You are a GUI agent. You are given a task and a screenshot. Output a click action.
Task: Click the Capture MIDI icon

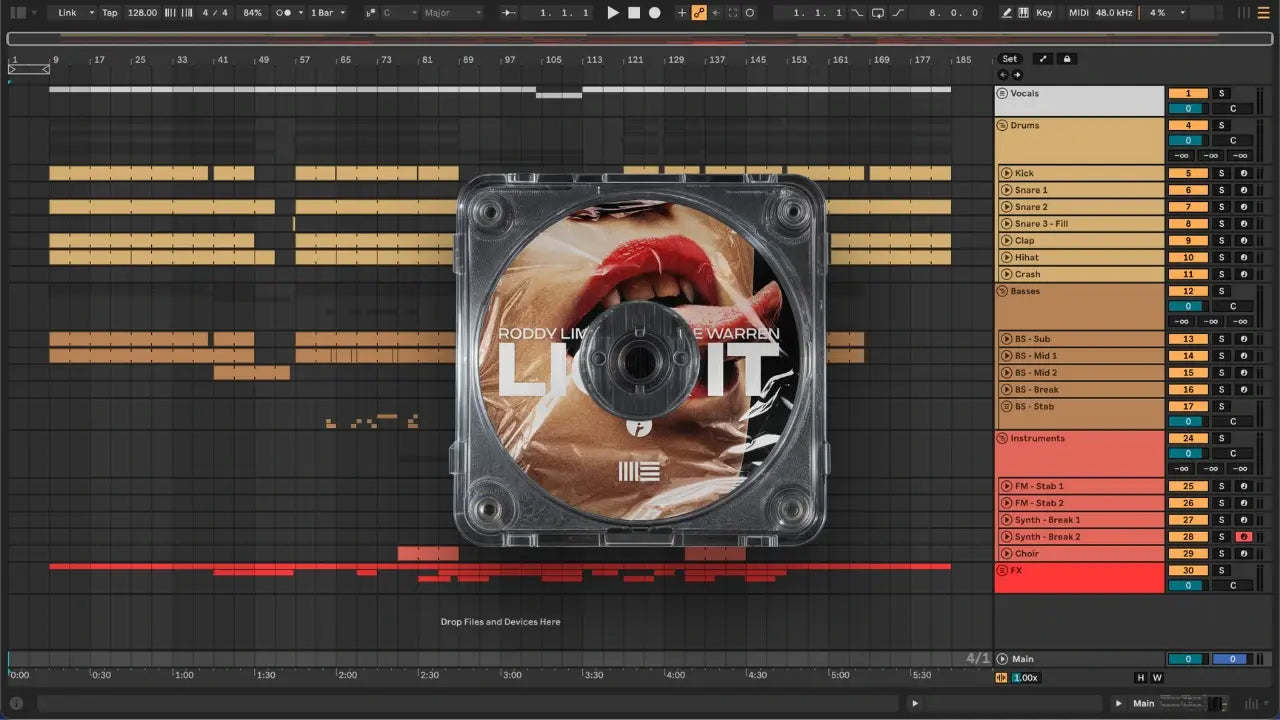[x=733, y=13]
